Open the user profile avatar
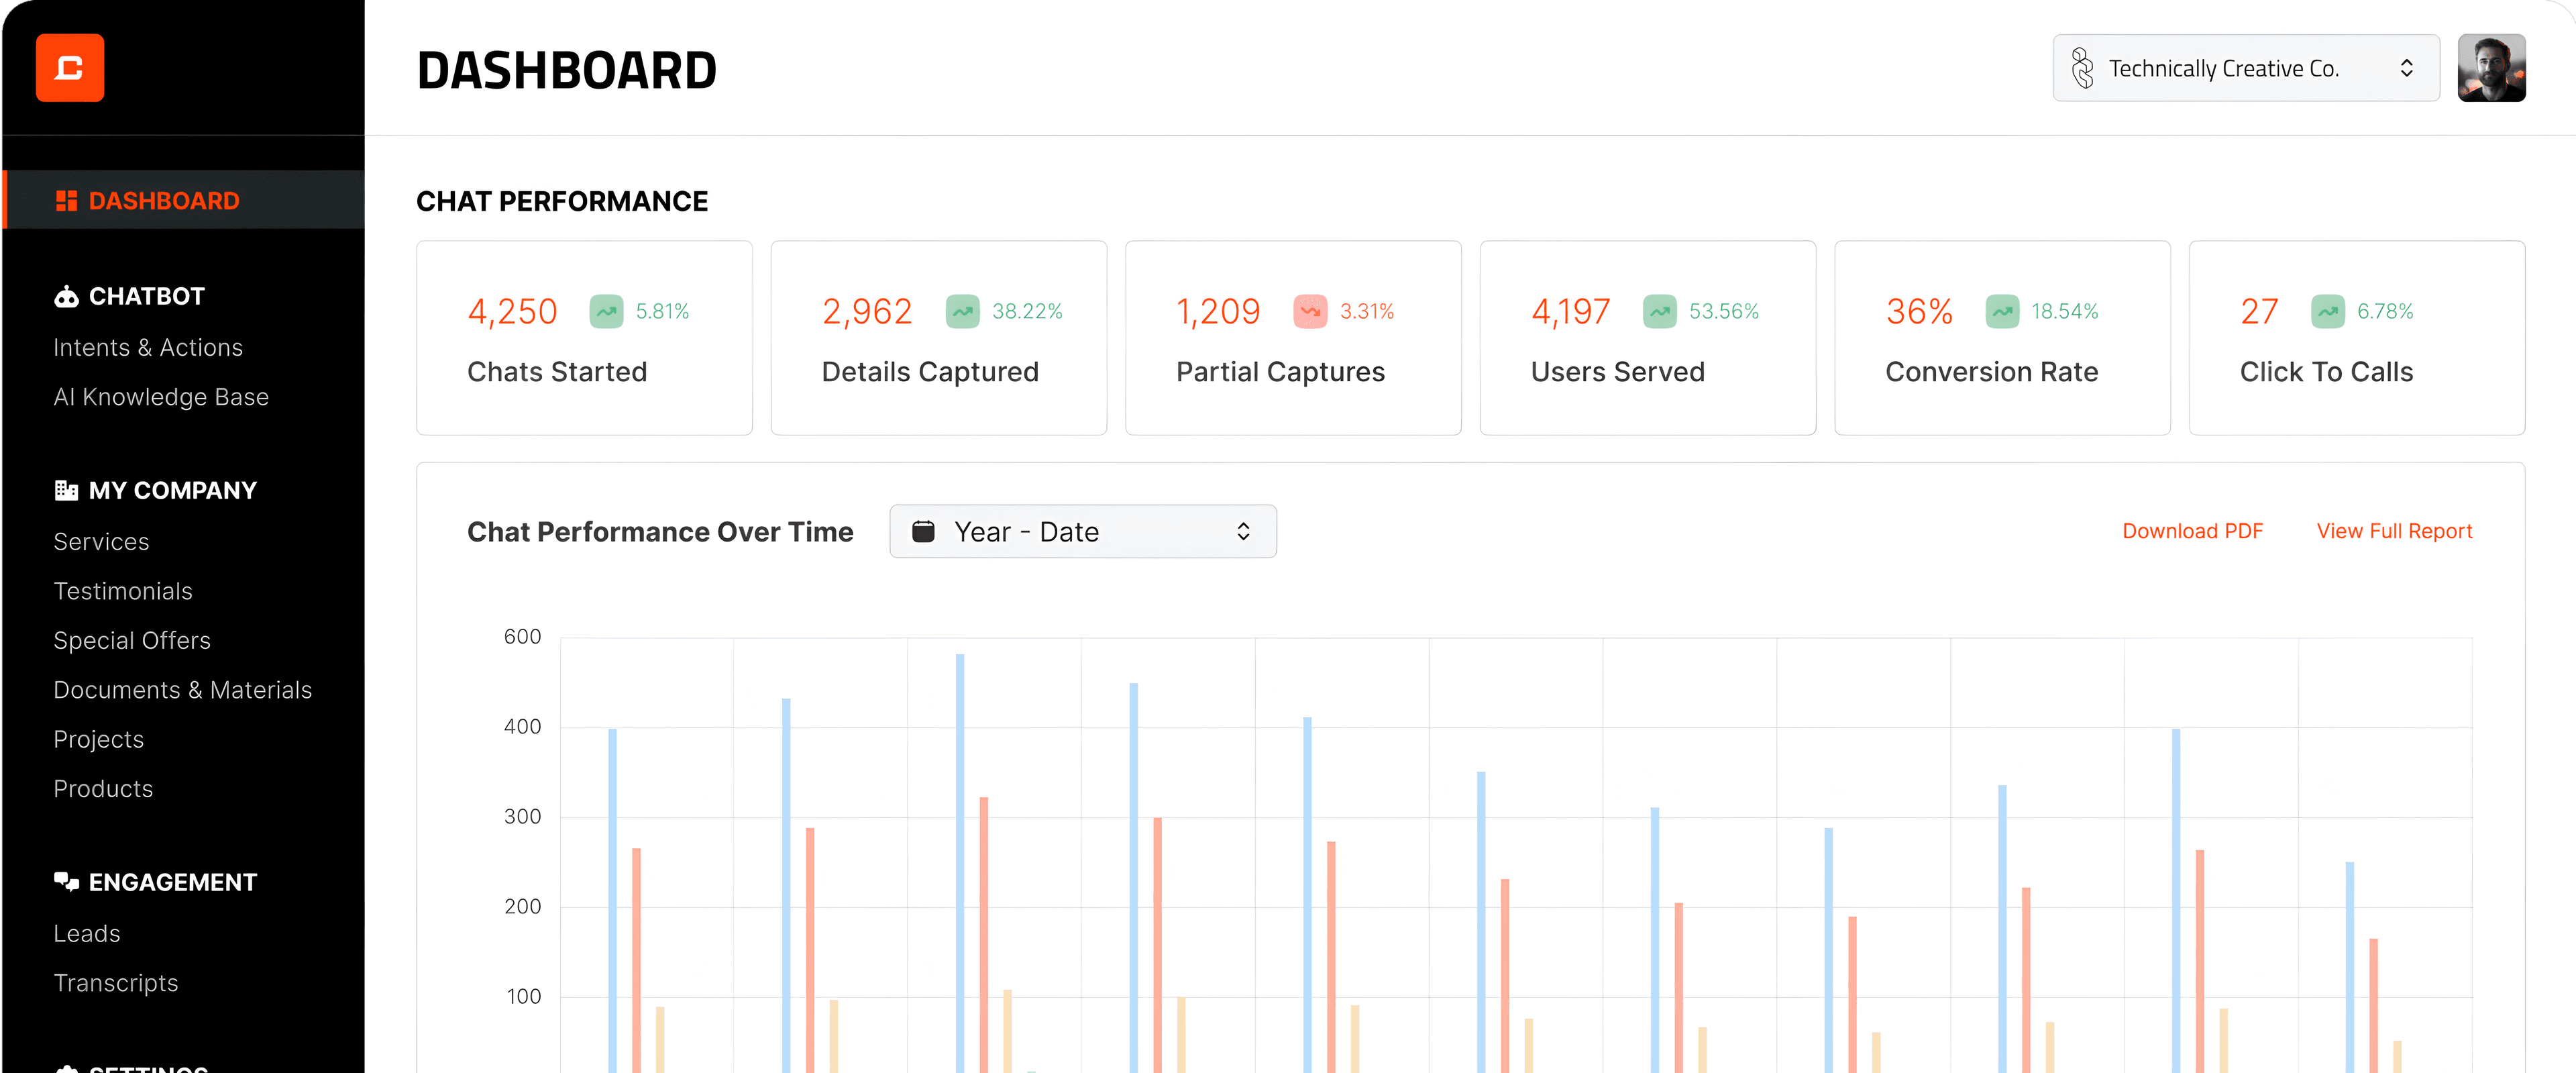 click(2491, 68)
